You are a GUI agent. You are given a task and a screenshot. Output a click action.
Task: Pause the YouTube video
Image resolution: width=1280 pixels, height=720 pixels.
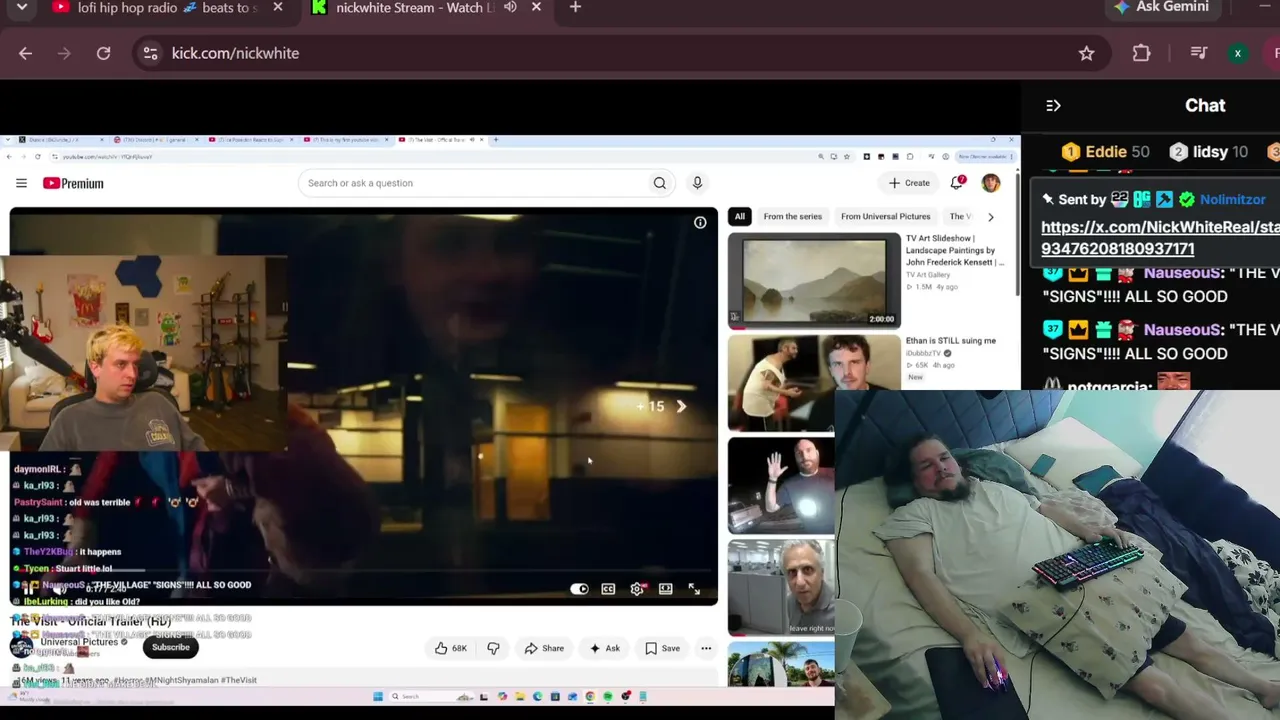pyautogui.click(x=29, y=589)
